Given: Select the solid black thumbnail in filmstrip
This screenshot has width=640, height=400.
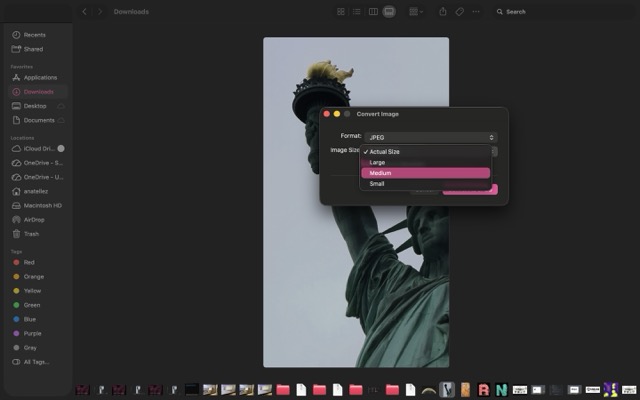Looking at the screenshot, I should coord(191,389).
